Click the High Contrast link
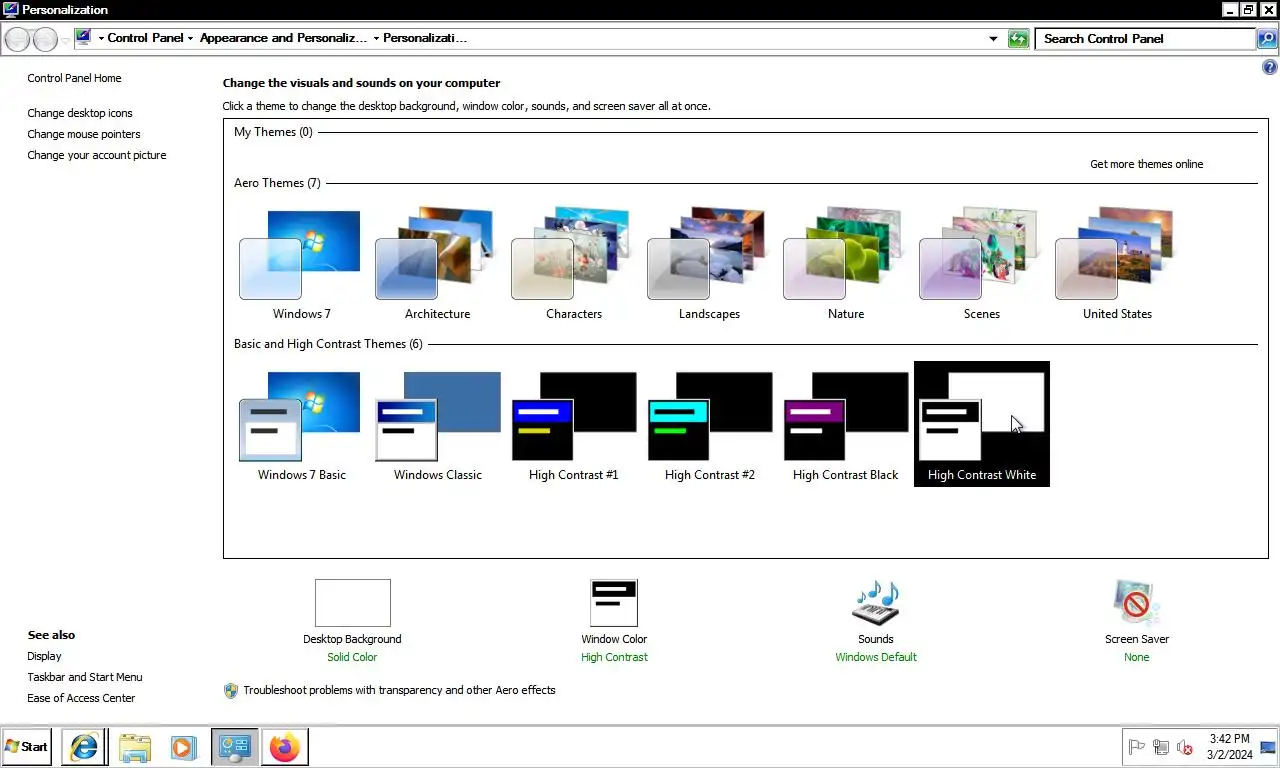The width and height of the screenshot is (1280, 768). click(x=614, y=657)
